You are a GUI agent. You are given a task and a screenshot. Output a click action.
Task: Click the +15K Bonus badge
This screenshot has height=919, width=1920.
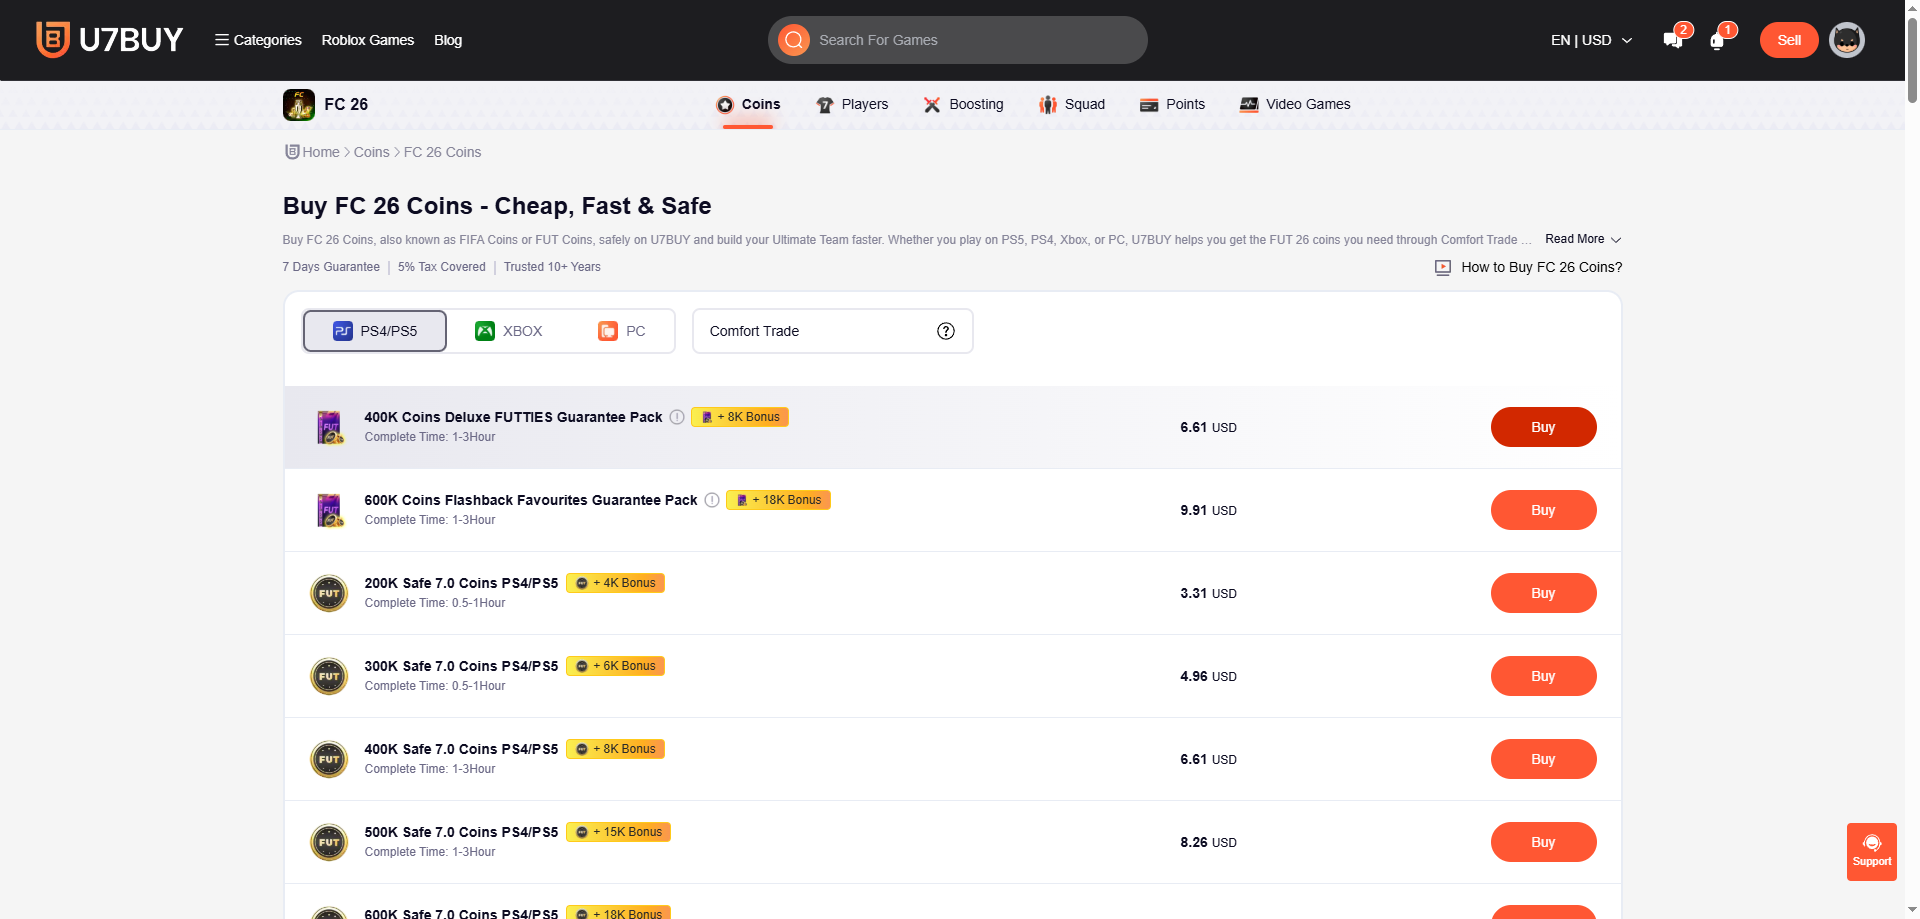coord(618,832)
